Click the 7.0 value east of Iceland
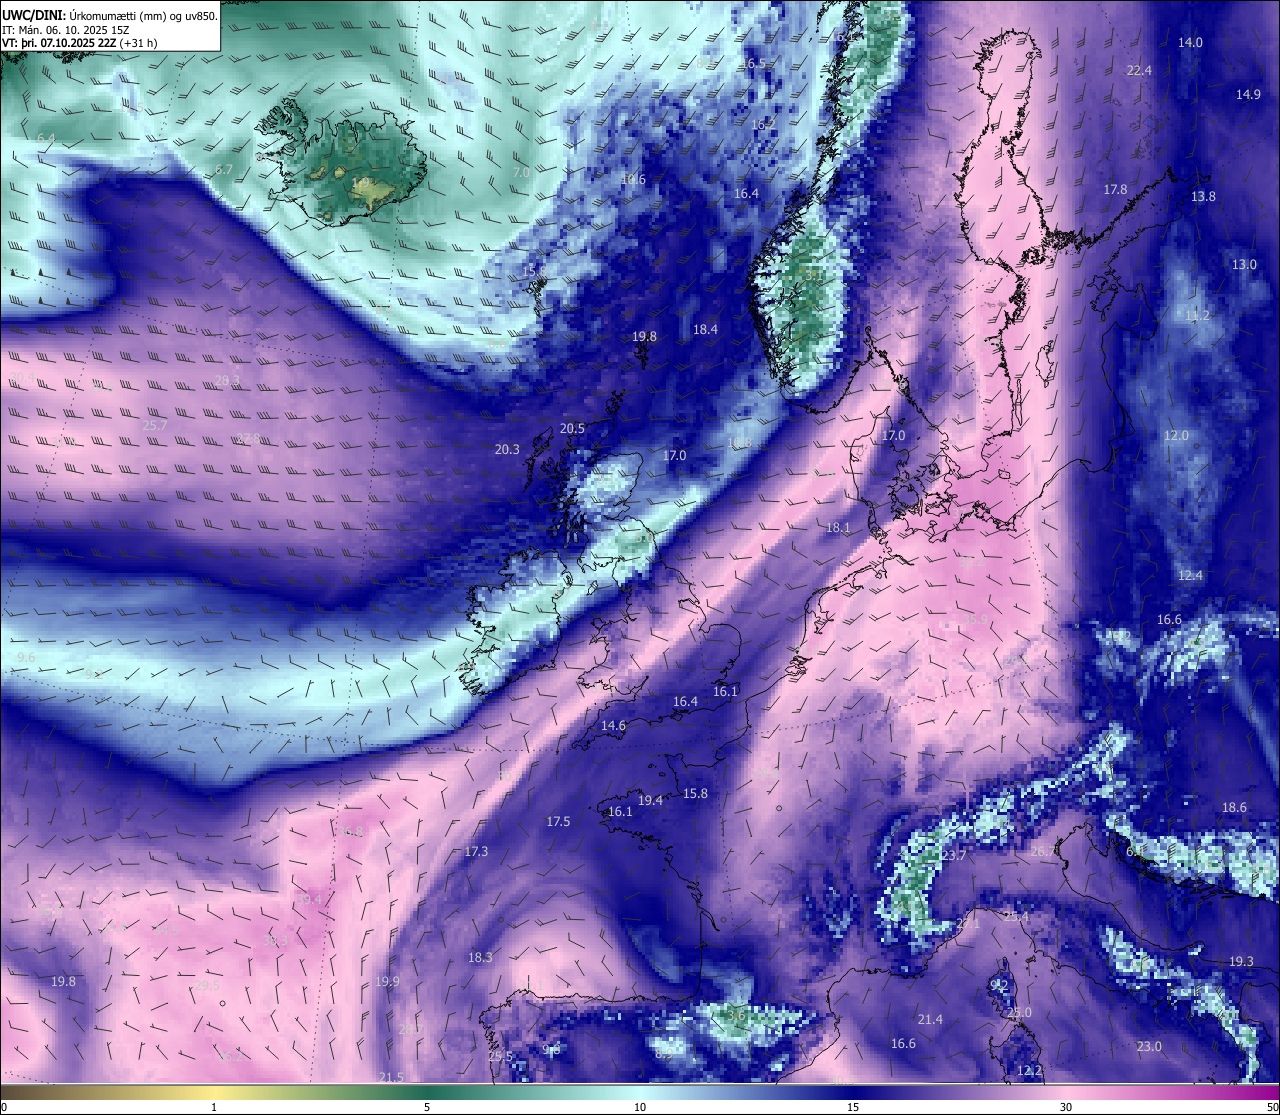 point(521,173)
